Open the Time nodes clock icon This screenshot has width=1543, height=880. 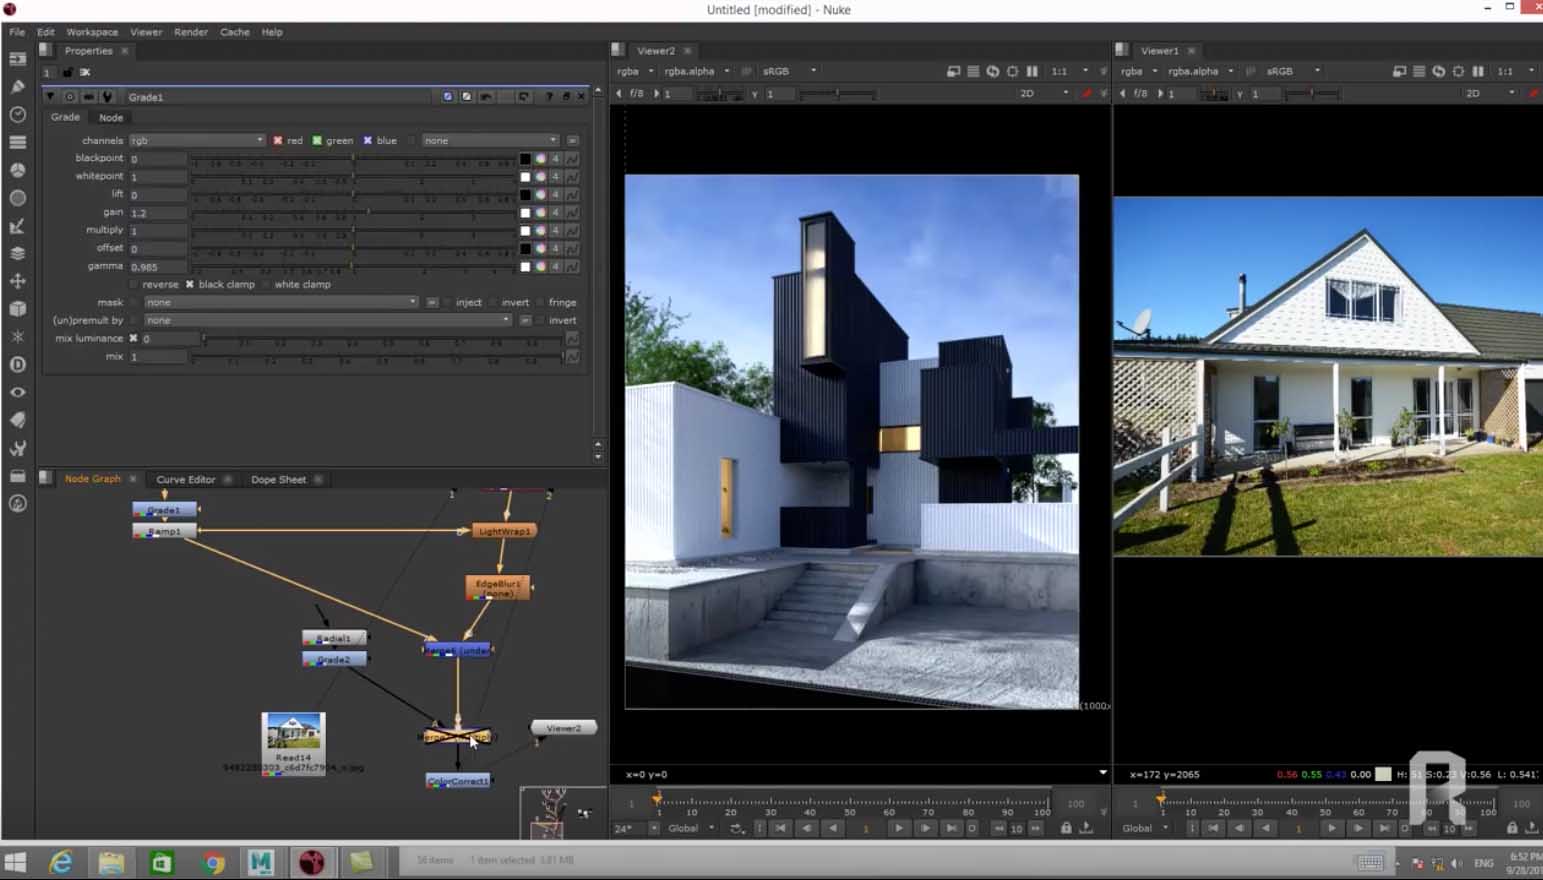click(x=17, y=115)
